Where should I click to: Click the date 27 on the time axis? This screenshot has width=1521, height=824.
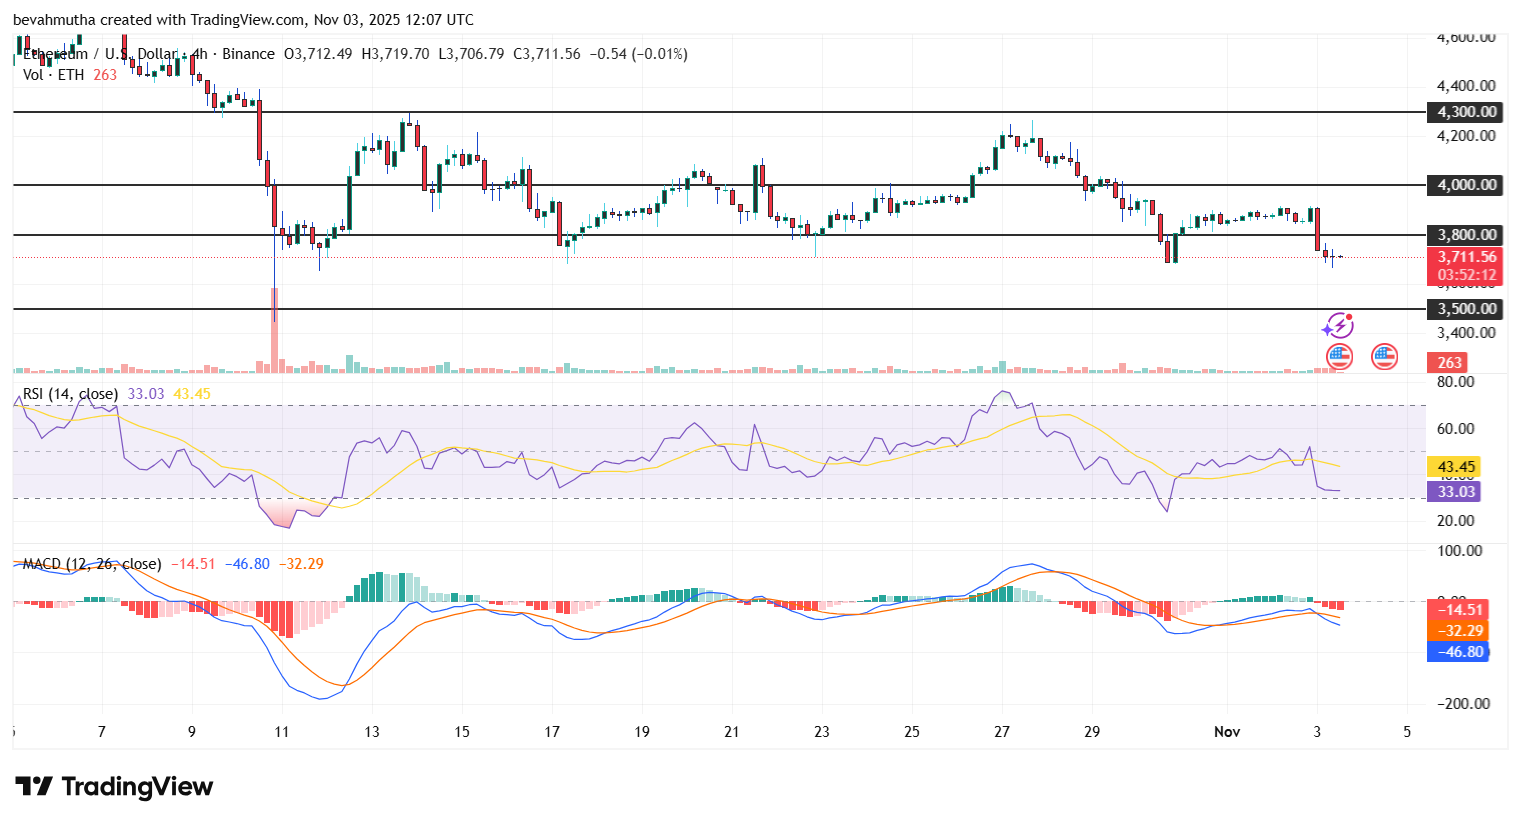pyautogui.click(x=1001, y=731)
